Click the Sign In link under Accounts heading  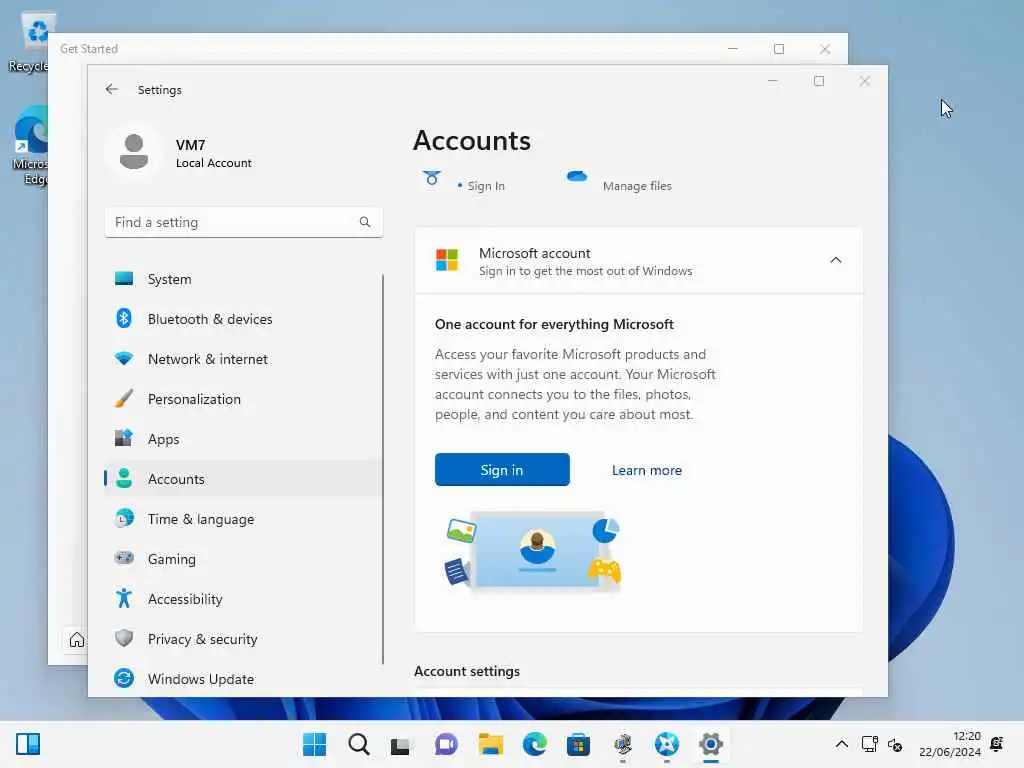pos(486,186)
